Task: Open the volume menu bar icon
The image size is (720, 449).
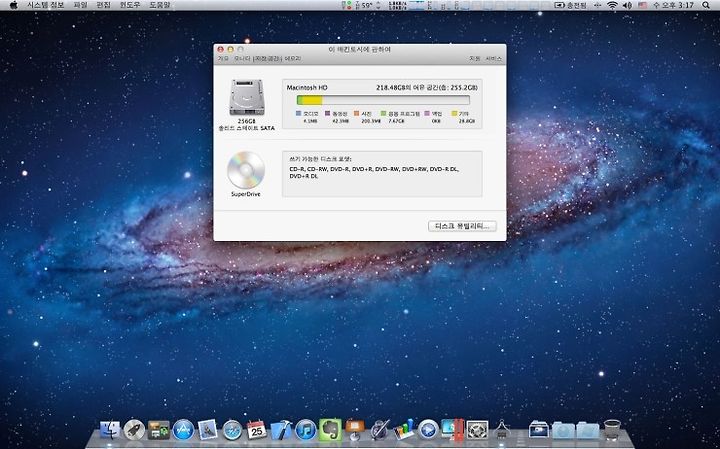Action: tap(627, 5)
